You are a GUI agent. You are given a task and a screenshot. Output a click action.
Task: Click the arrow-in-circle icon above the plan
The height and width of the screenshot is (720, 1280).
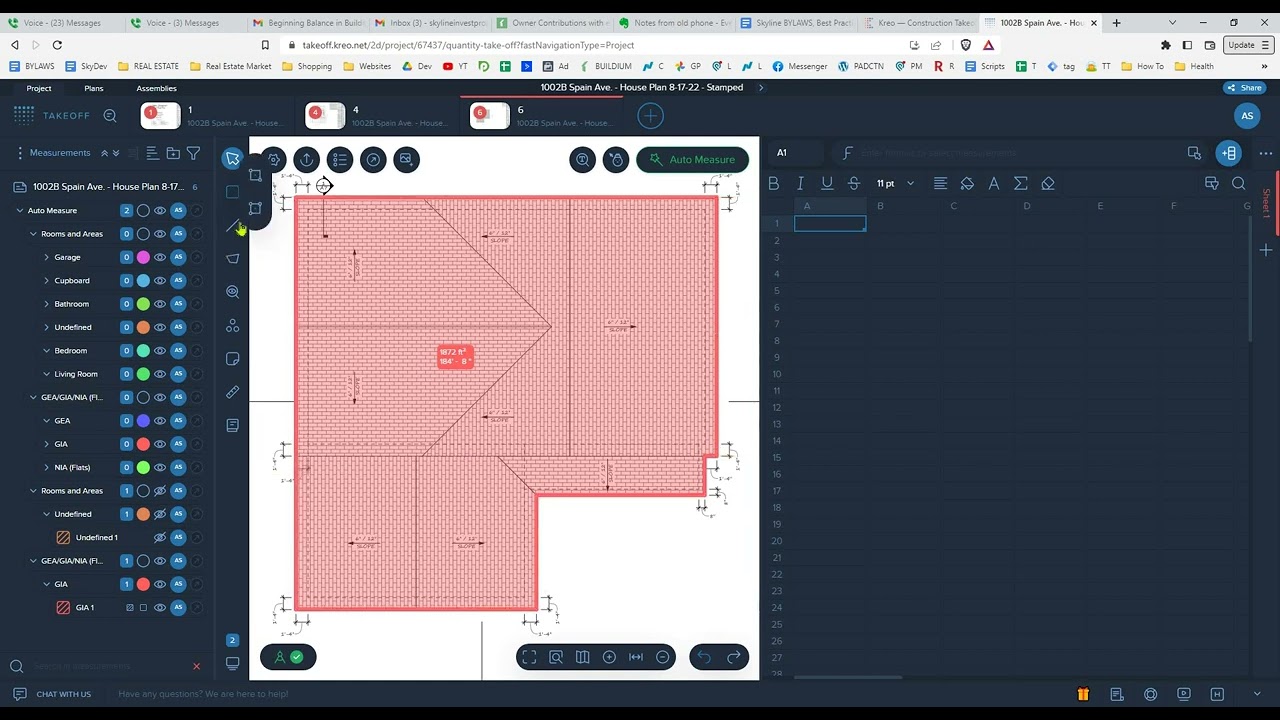(x=373, y=160)
